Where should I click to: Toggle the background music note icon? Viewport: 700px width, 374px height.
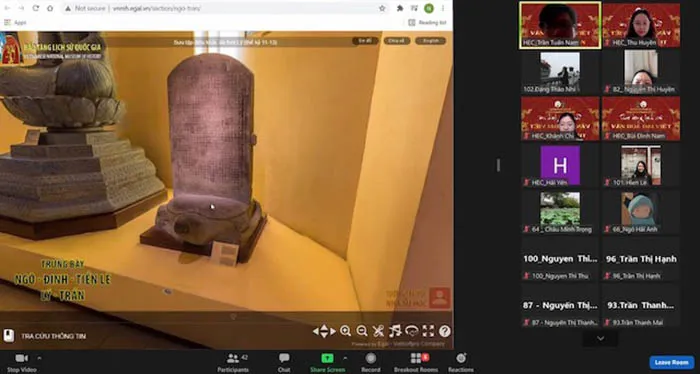click(x=395, y=331)
